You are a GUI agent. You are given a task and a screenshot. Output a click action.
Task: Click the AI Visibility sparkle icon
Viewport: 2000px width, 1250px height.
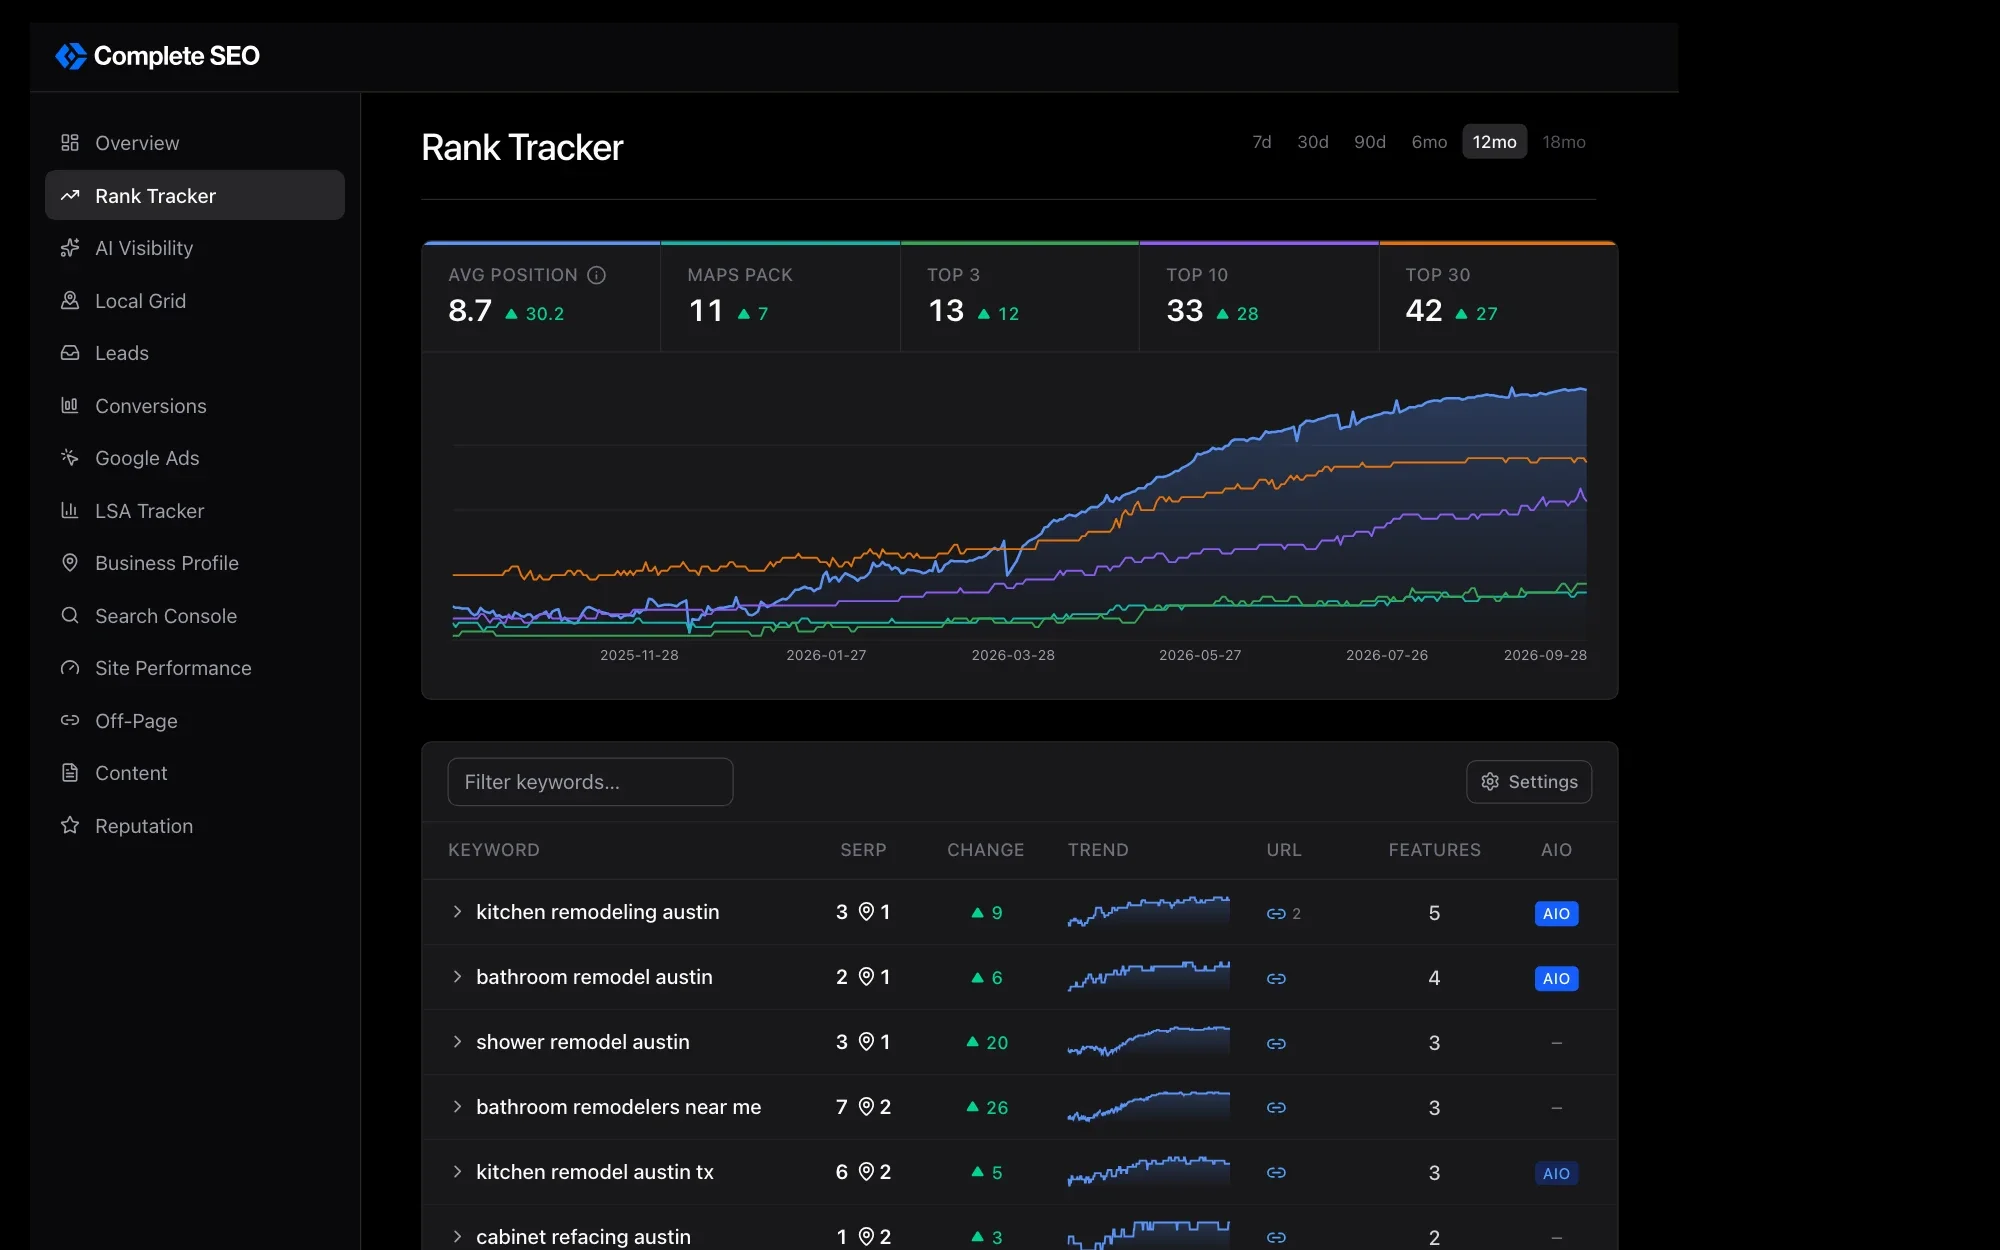coord(70,248)
